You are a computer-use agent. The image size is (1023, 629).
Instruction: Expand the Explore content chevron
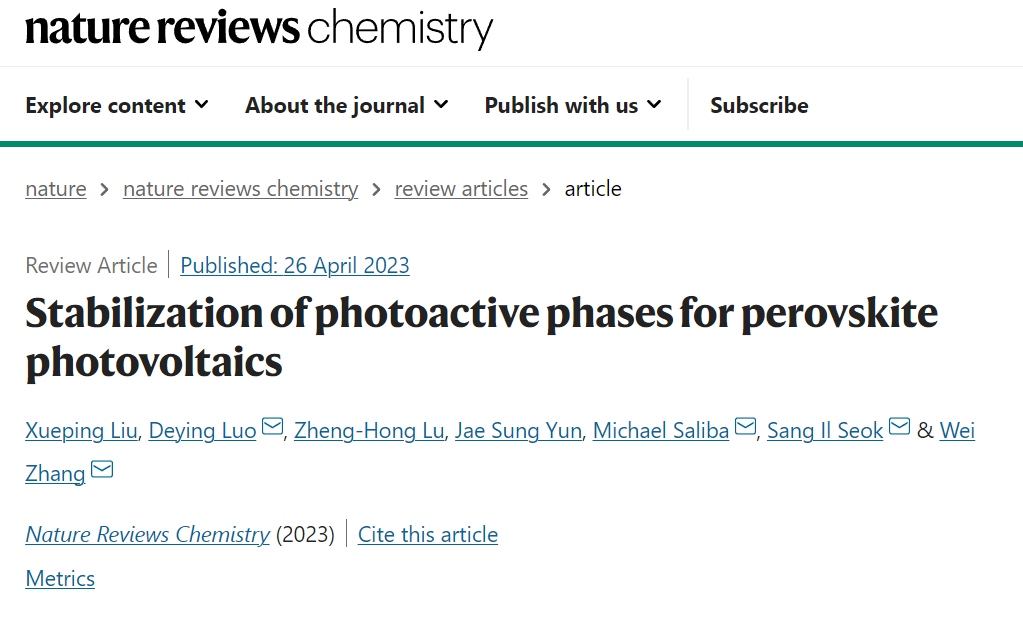202,104
